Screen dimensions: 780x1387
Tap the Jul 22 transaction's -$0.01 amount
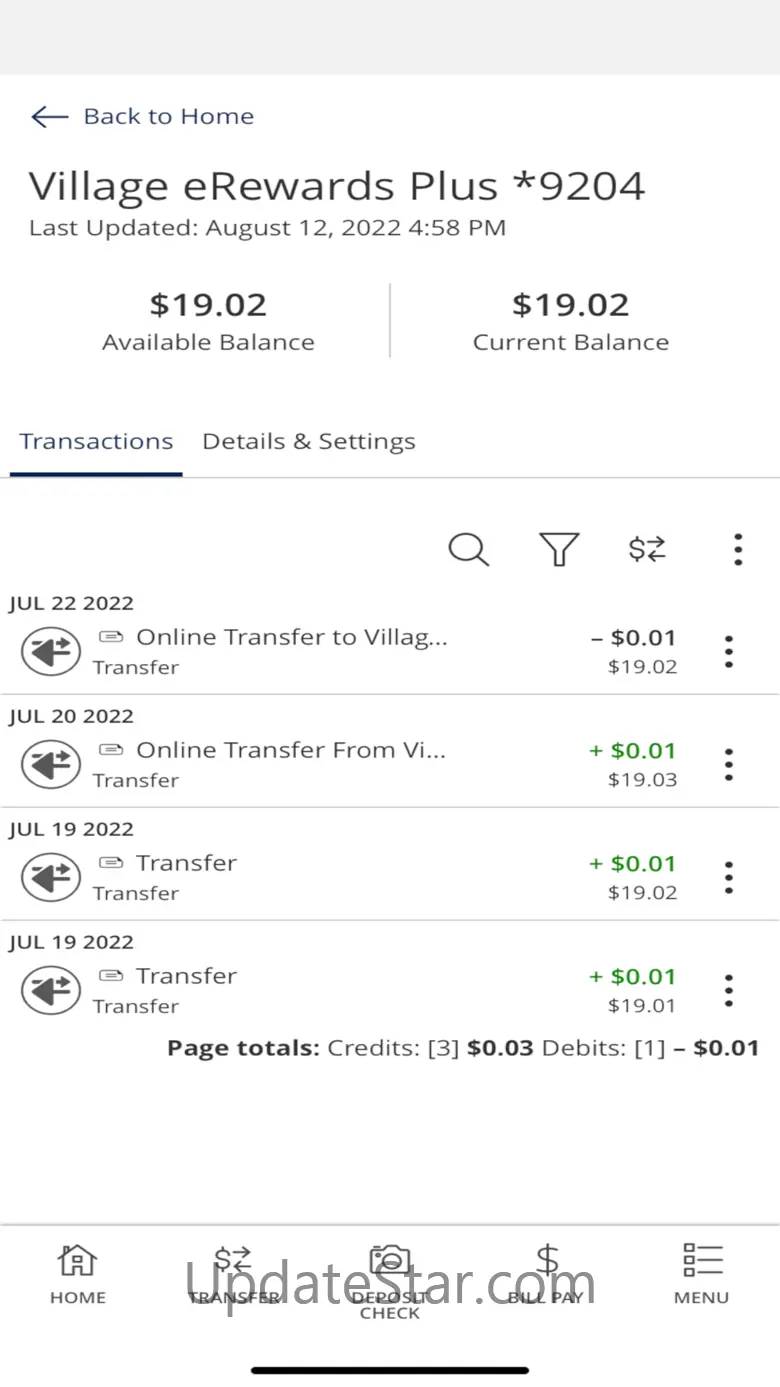pos(634,638)
